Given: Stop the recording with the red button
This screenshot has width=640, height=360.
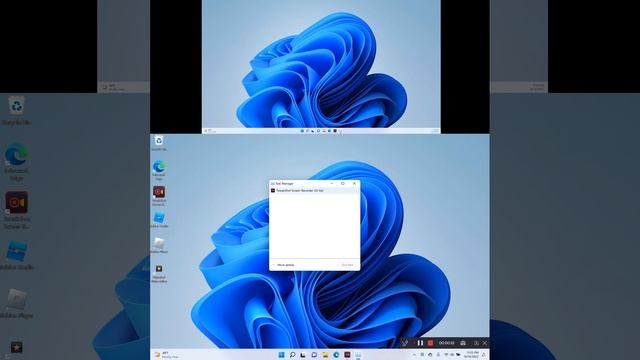Looking at the screenshot, I should pyautogui.click(x=430, y=343).
